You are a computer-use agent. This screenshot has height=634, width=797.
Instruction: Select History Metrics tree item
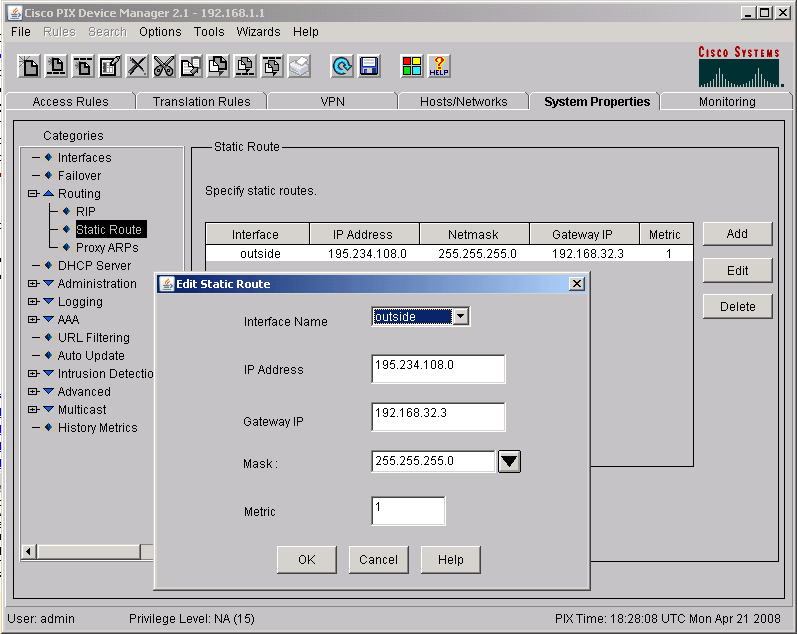coord(98,428)
